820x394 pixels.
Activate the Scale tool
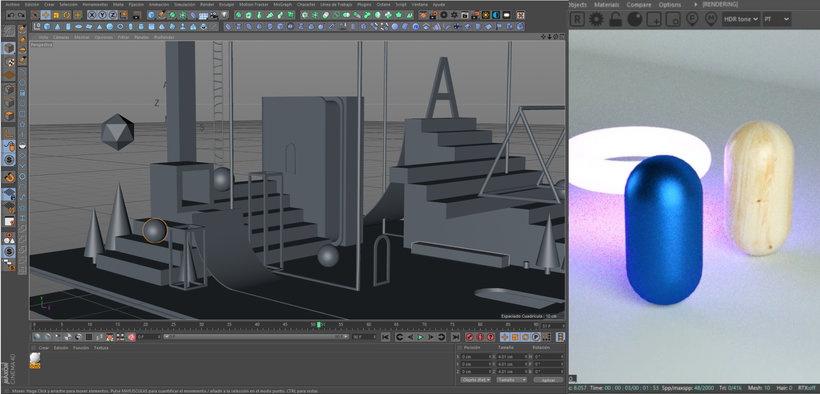(56, 15)
